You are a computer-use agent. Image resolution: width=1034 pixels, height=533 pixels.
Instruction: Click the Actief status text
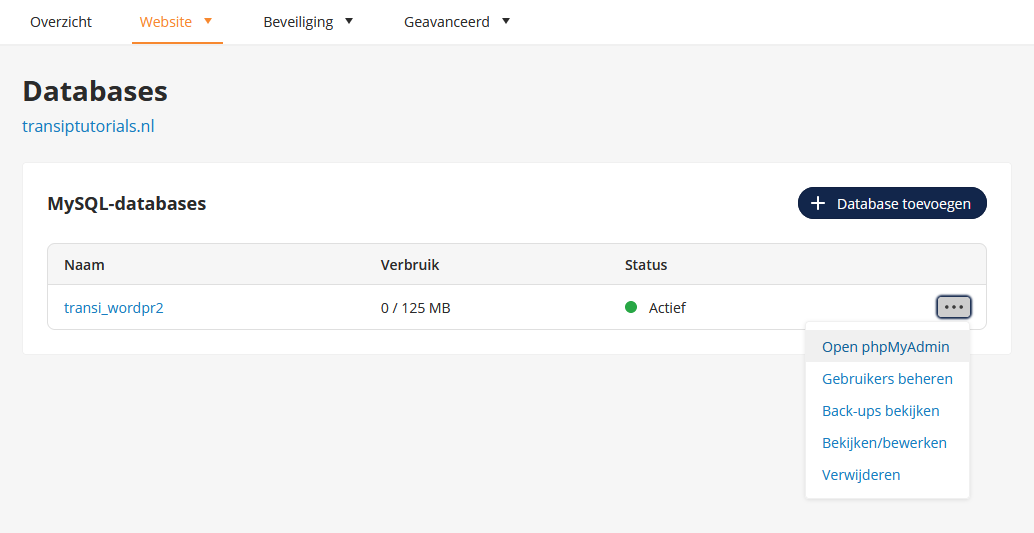667,307
